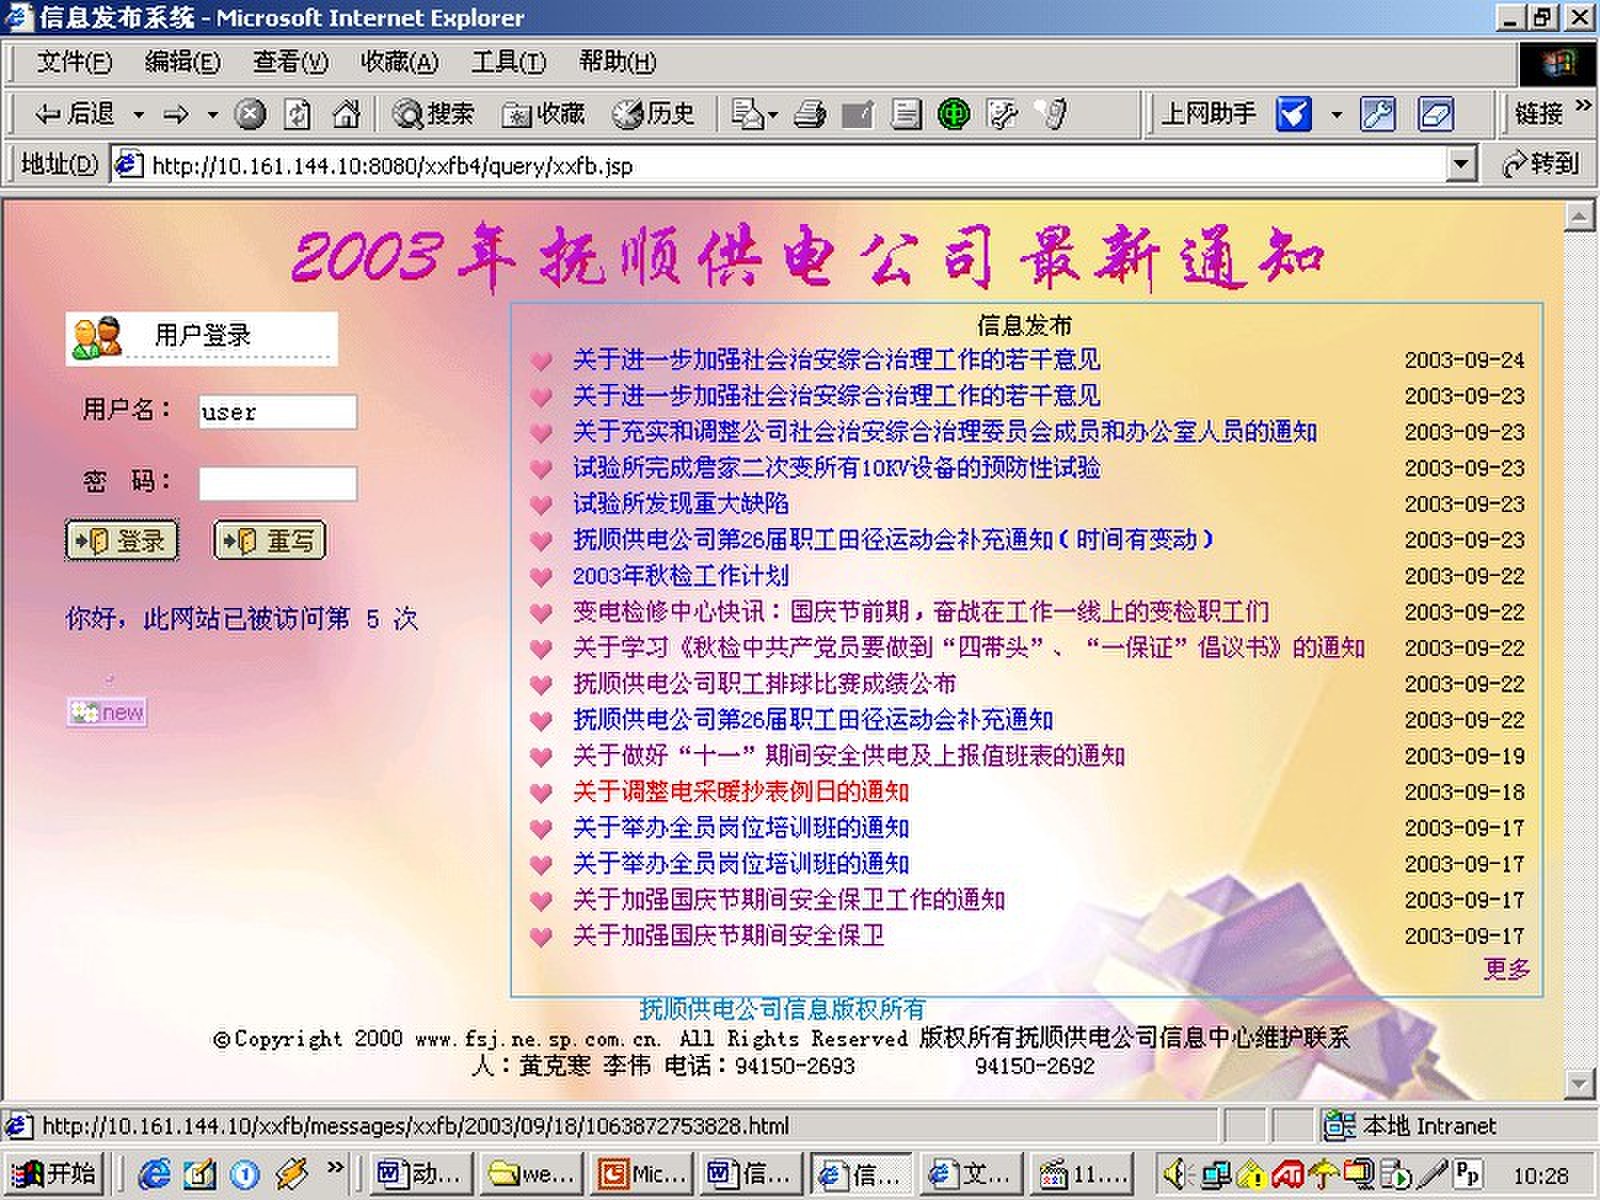
Task: Open the 历史 (History) panel
Action: tap(654, 115)
